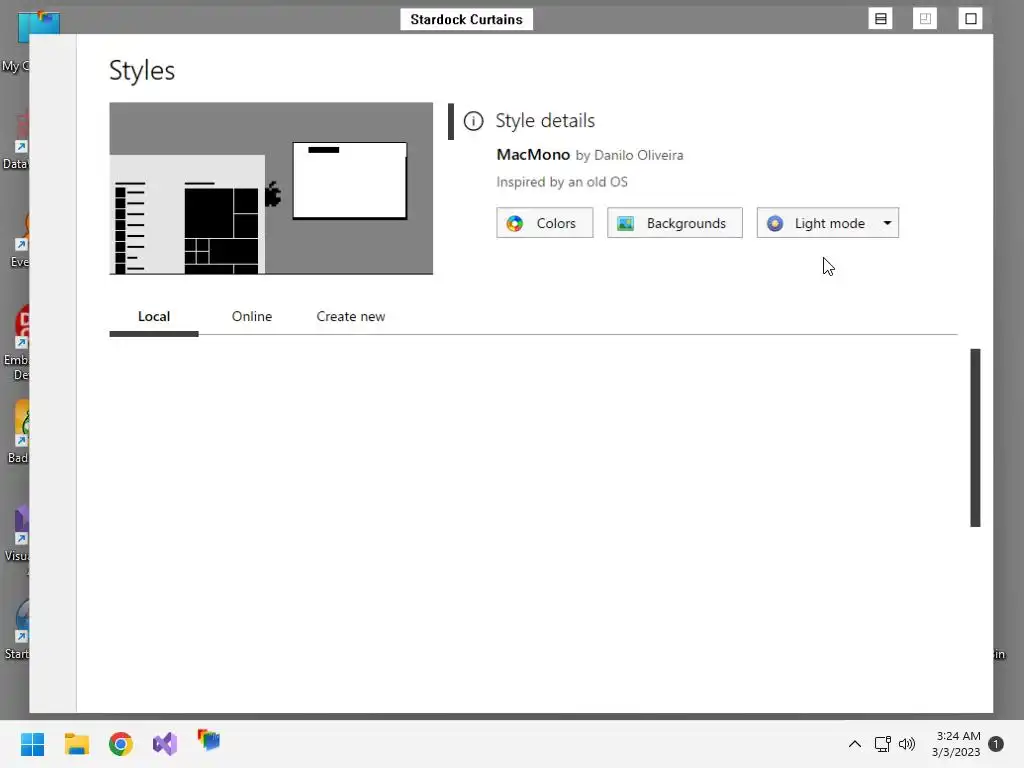1024x768 pixels.
Task: Open the Windows Start menu
Action: tap(33, 744)
